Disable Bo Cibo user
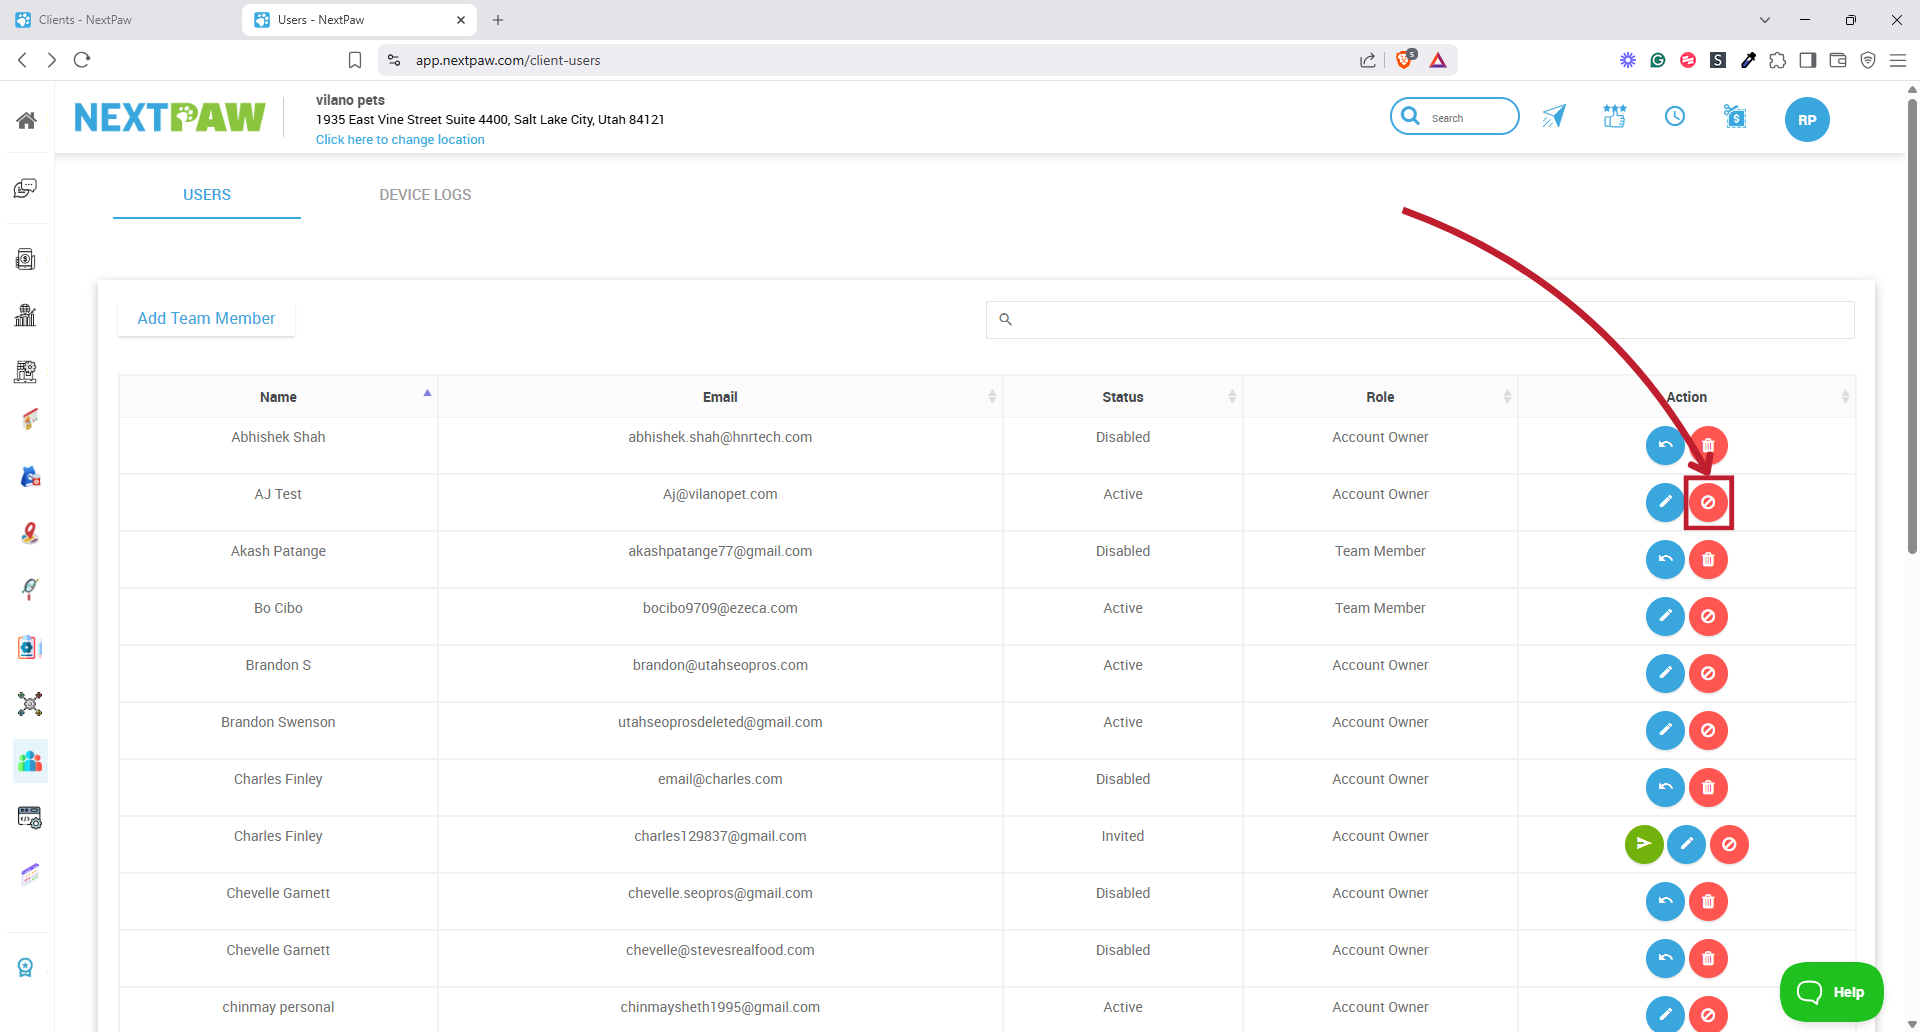 (x=1708, y=616)
